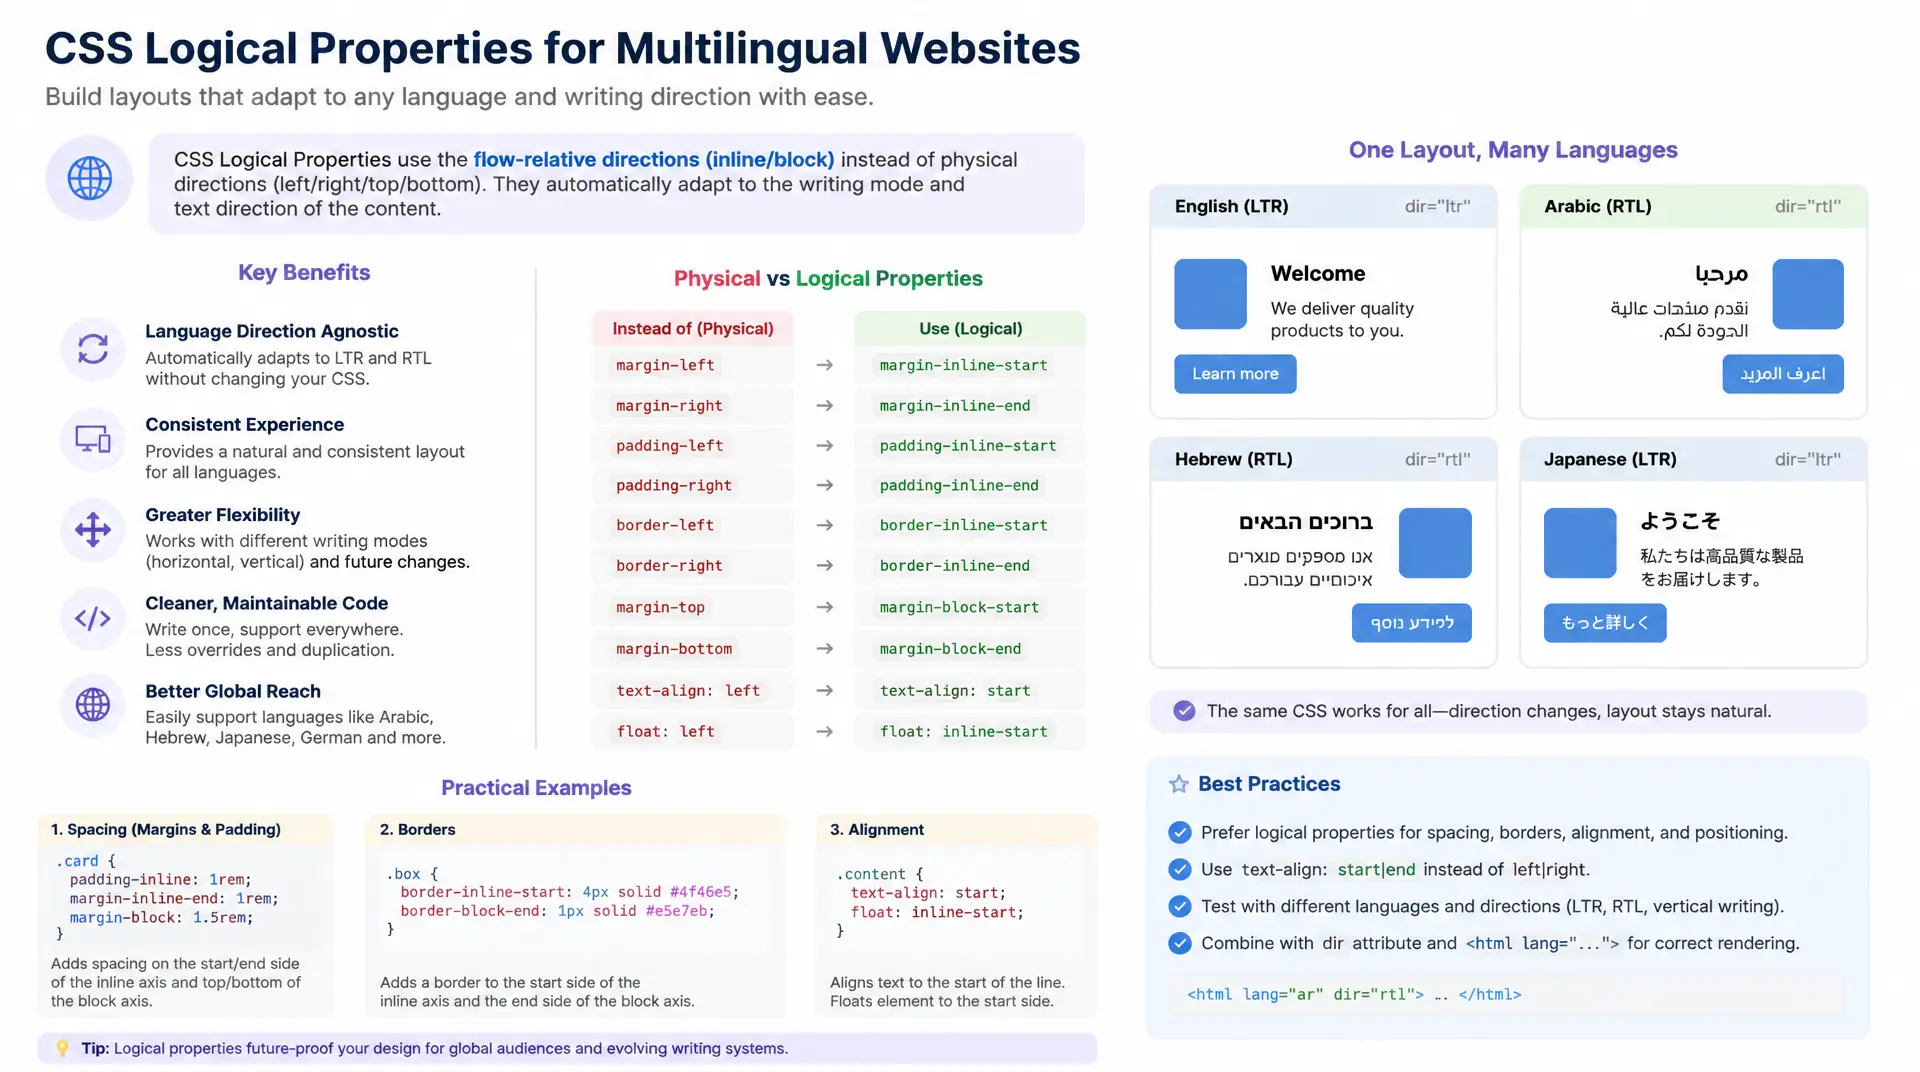Click the html lang="ar" dir="rtl" code snippet
The width and height of the screenshot is (1920, 1072).
point(1354,995)
